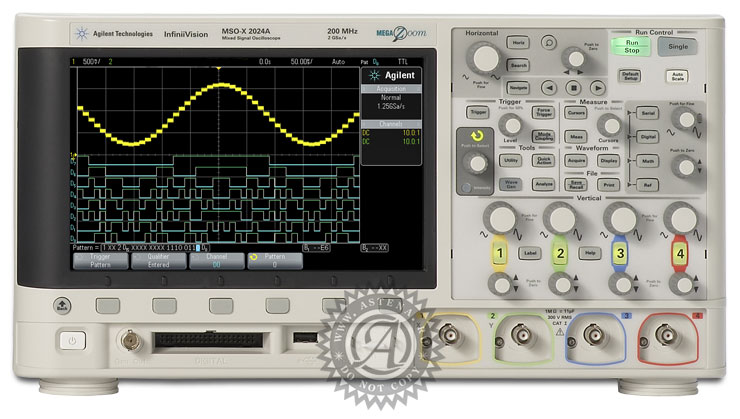Click the front USB port
Image resolution: width=740 pixels, height=419 pixels.
point(305,337)
